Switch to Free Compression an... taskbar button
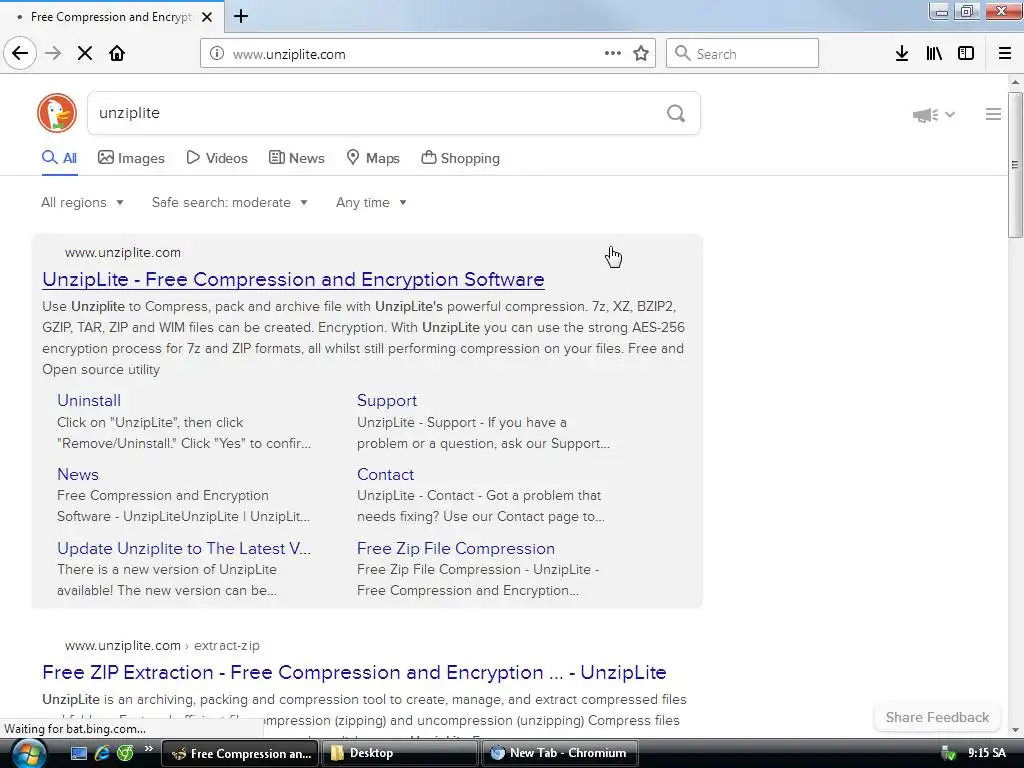1024x768 pixels. click(240, 753)
